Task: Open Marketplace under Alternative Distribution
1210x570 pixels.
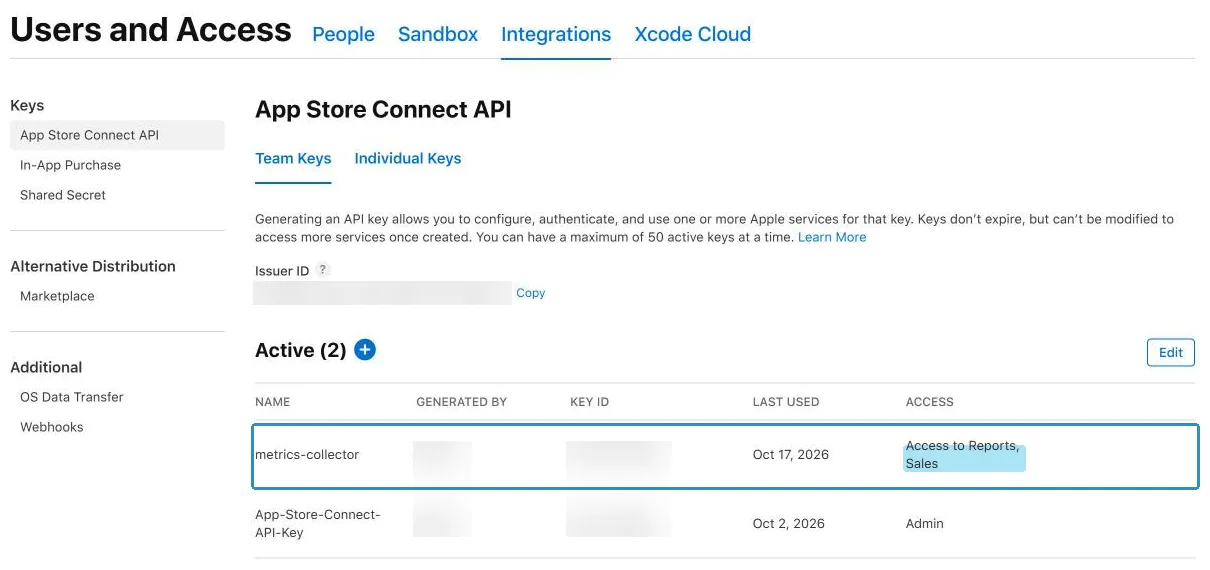Action: coord(57,296)
